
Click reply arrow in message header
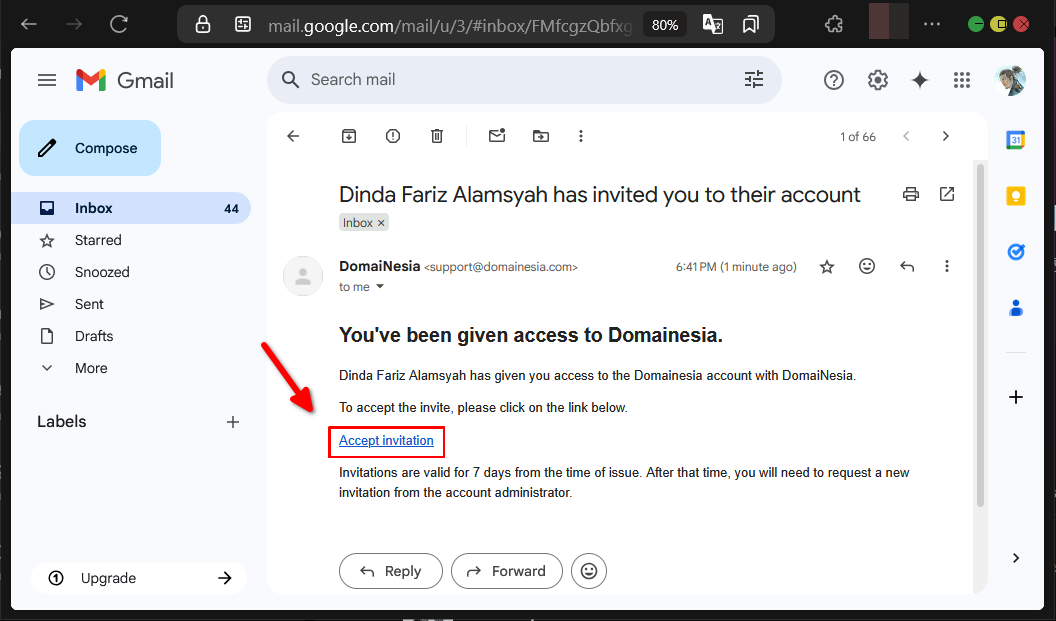pos(907,267)
